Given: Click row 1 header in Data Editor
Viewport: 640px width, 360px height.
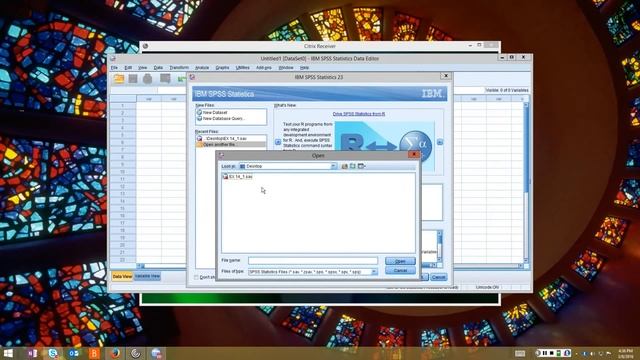Looking at the screenshot, I should pyautogui.click(x=123, y=106).
